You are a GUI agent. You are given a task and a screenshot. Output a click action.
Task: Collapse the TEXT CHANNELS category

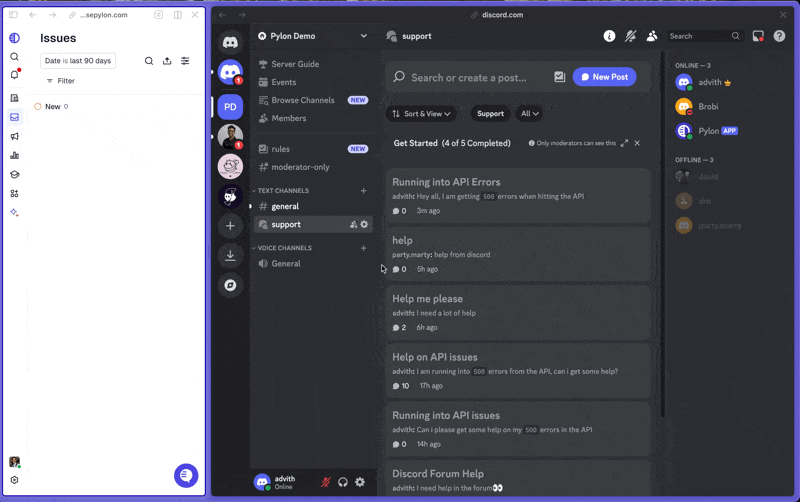pos(281,190)
